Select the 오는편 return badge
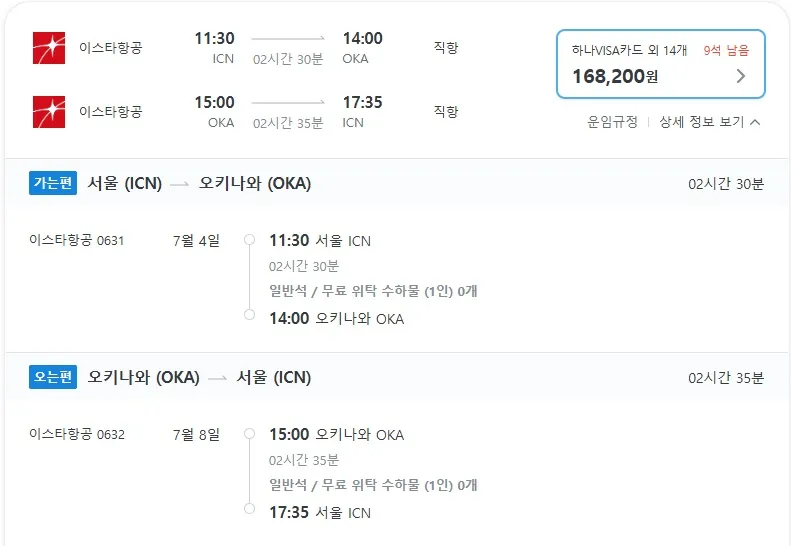 tap(53, 377)
